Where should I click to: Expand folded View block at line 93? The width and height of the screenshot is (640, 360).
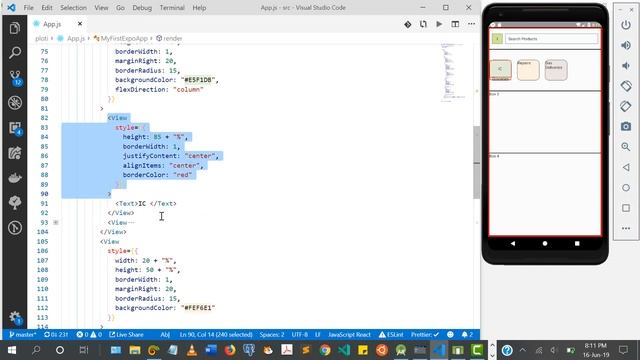56,222
